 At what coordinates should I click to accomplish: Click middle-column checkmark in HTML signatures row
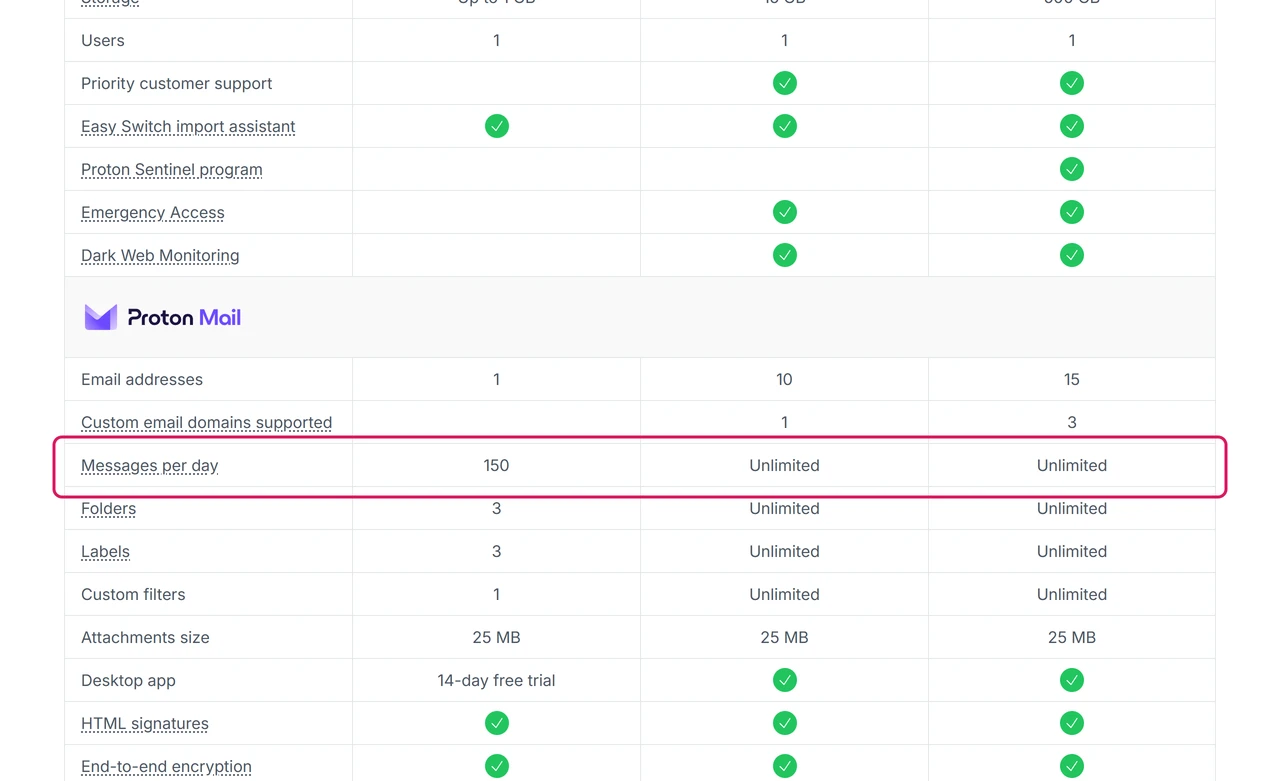point(785,723)
